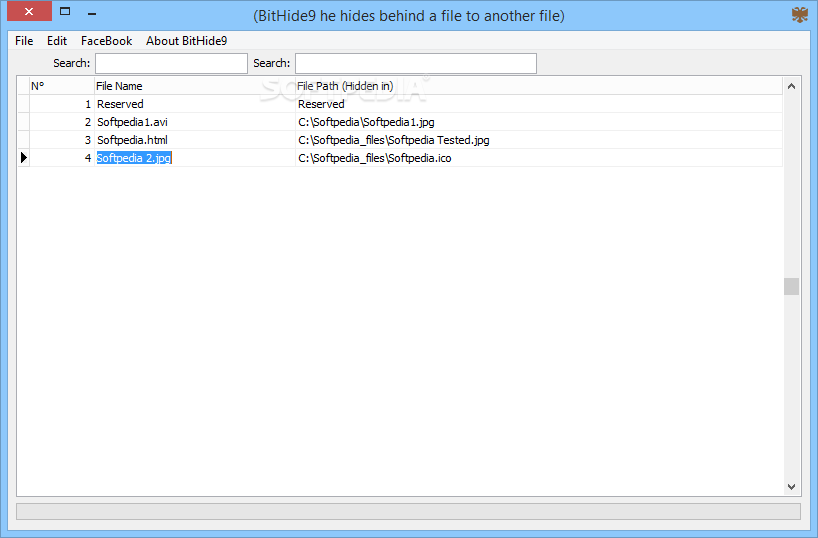Sort by the File Name column header
Viewport: 818px width, 538px height.
click(195, 86)
